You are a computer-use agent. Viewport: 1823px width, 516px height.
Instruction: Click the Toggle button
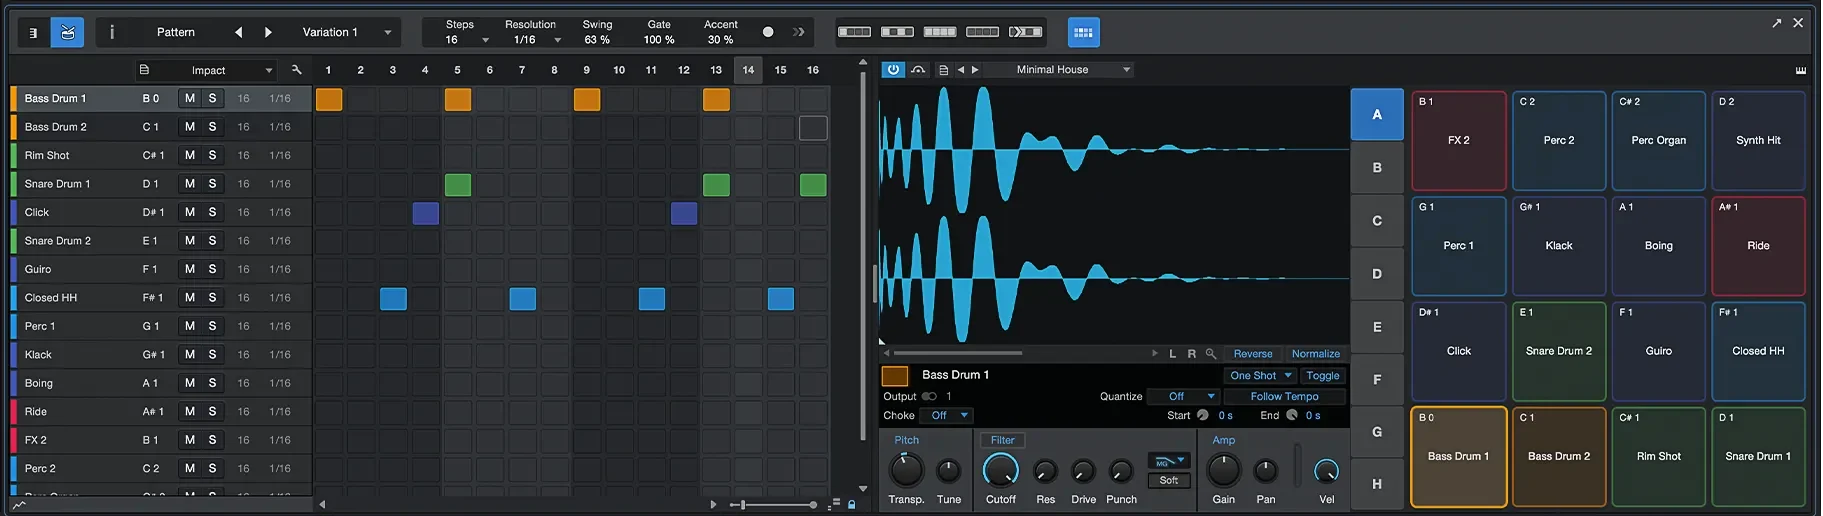click(1323, 376)
